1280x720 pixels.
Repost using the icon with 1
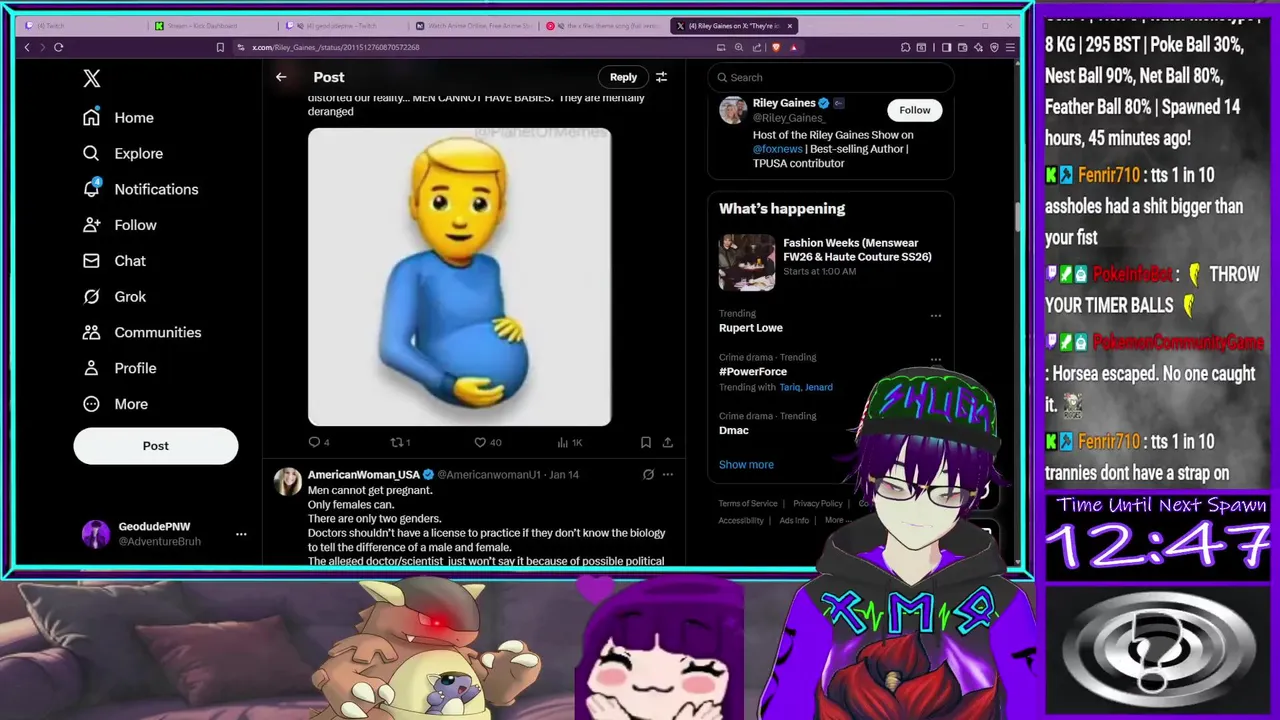click(x=396, y=442)
